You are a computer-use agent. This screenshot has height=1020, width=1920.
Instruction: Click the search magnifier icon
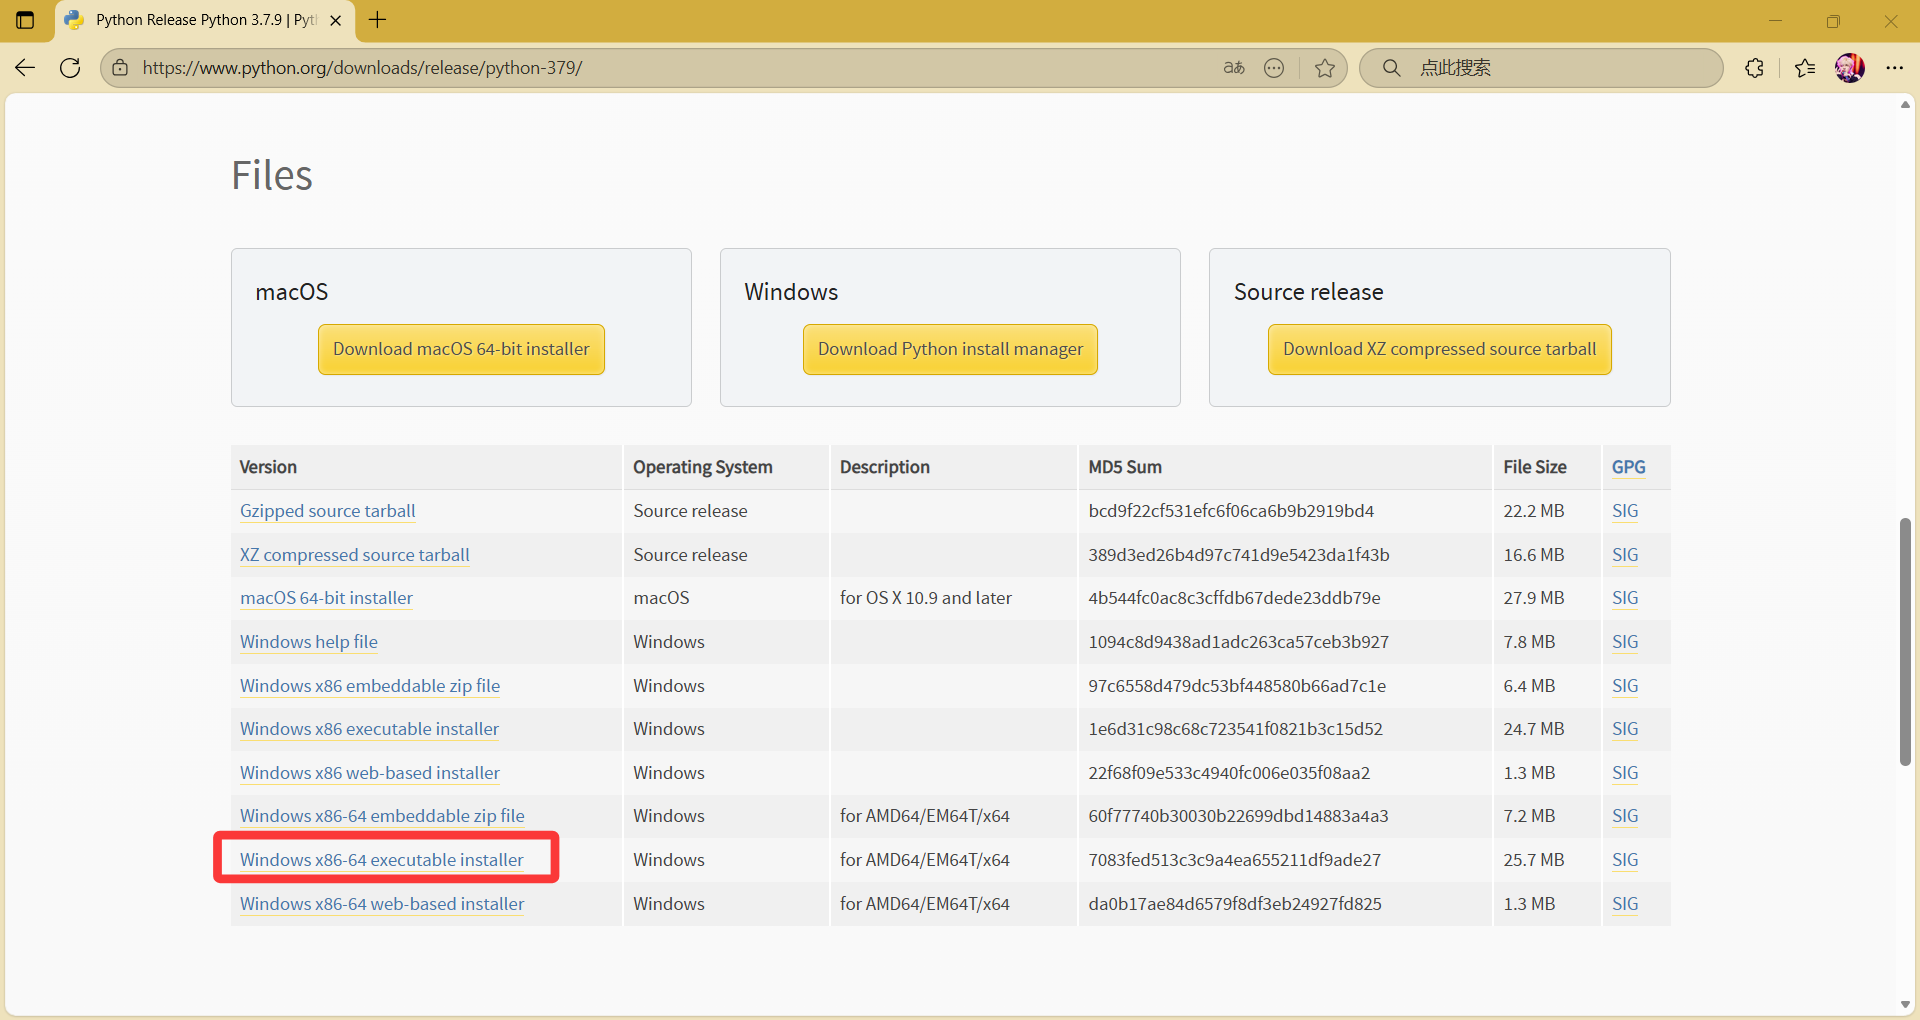tap(1391, 68)
